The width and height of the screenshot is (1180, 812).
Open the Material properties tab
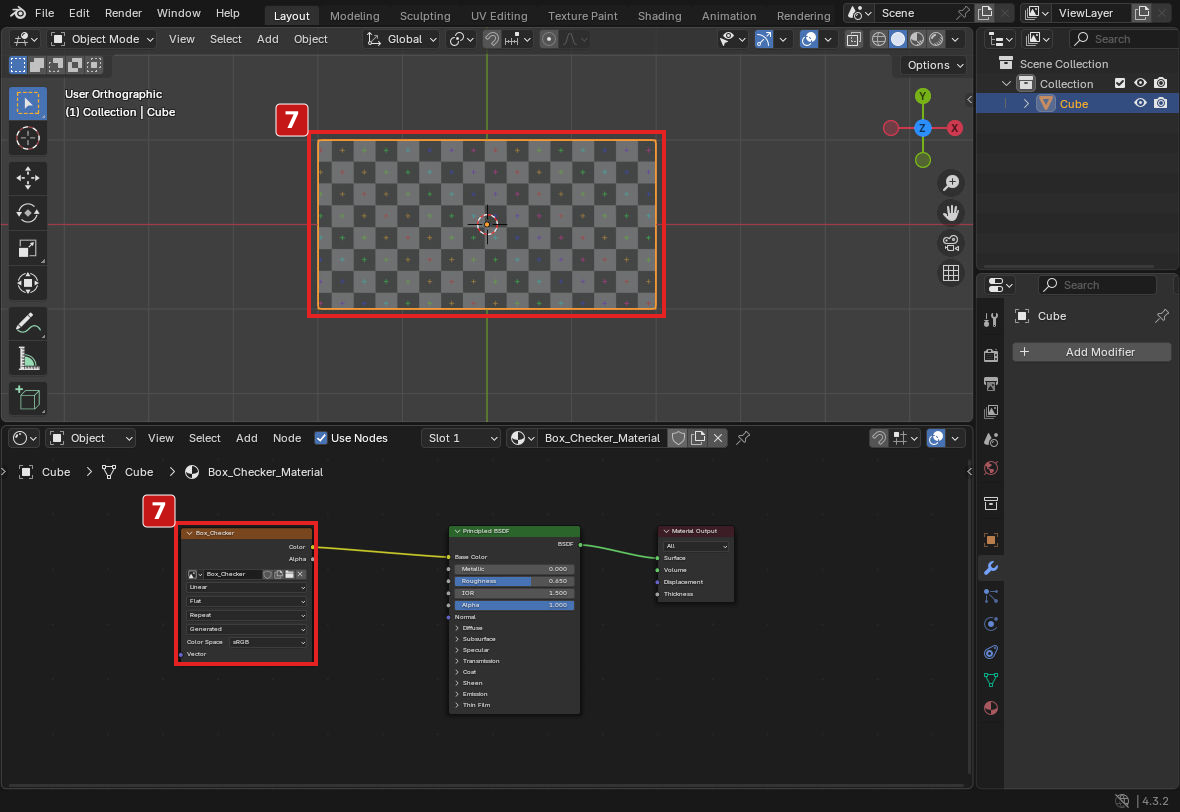click(991, 708)
